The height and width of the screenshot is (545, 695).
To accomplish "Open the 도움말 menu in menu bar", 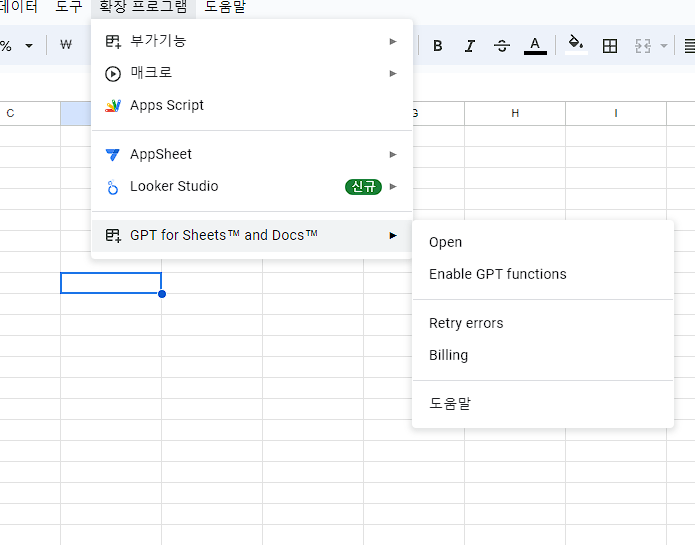I will point(225,6).
